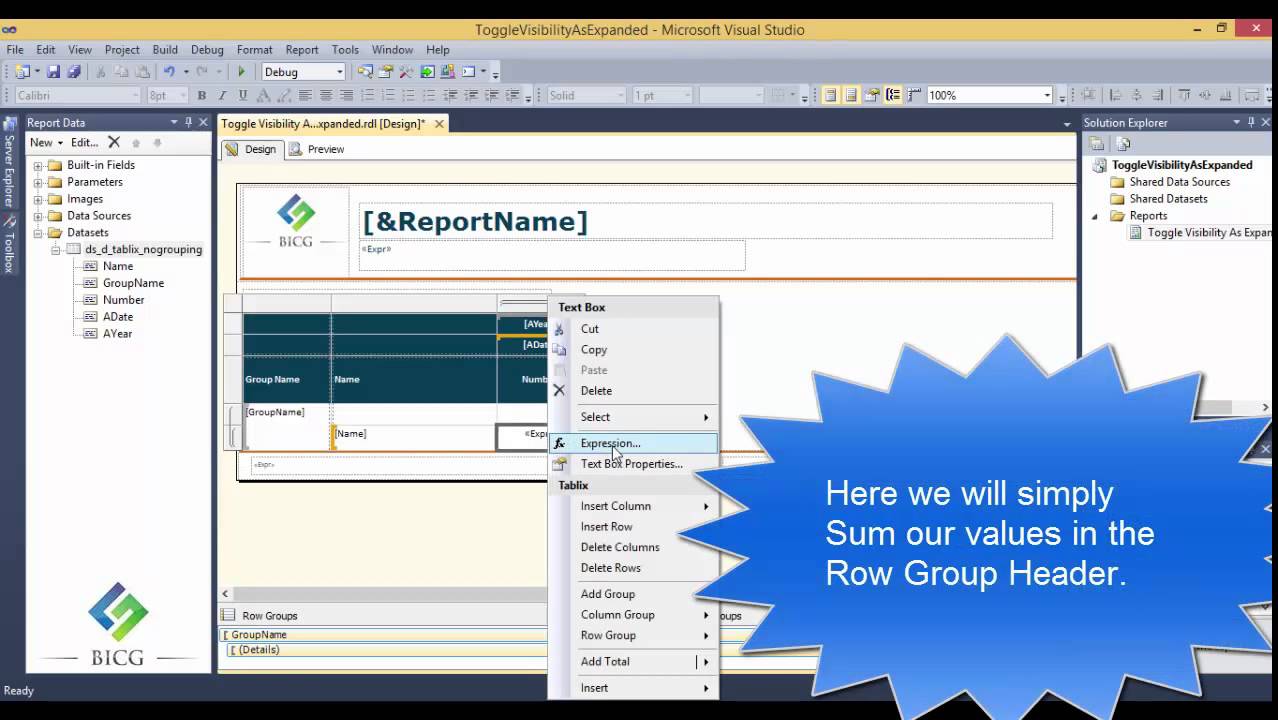Open the Row Group submenu

(633, 636)
